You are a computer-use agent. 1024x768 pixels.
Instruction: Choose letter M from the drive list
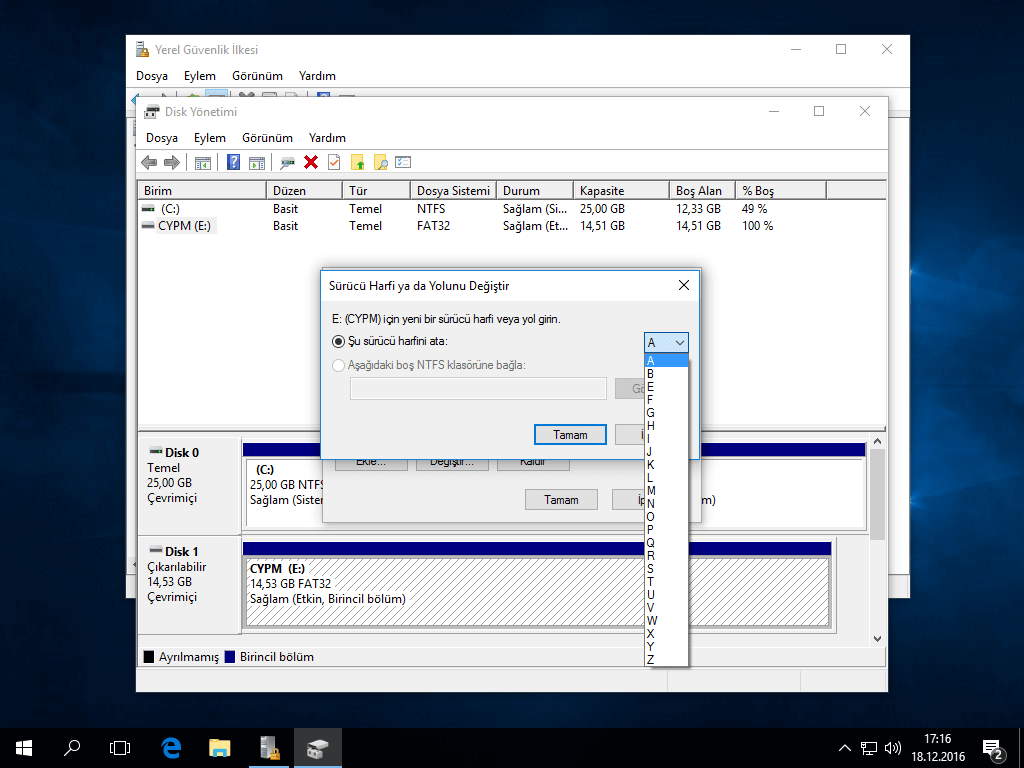pos(651,490)
